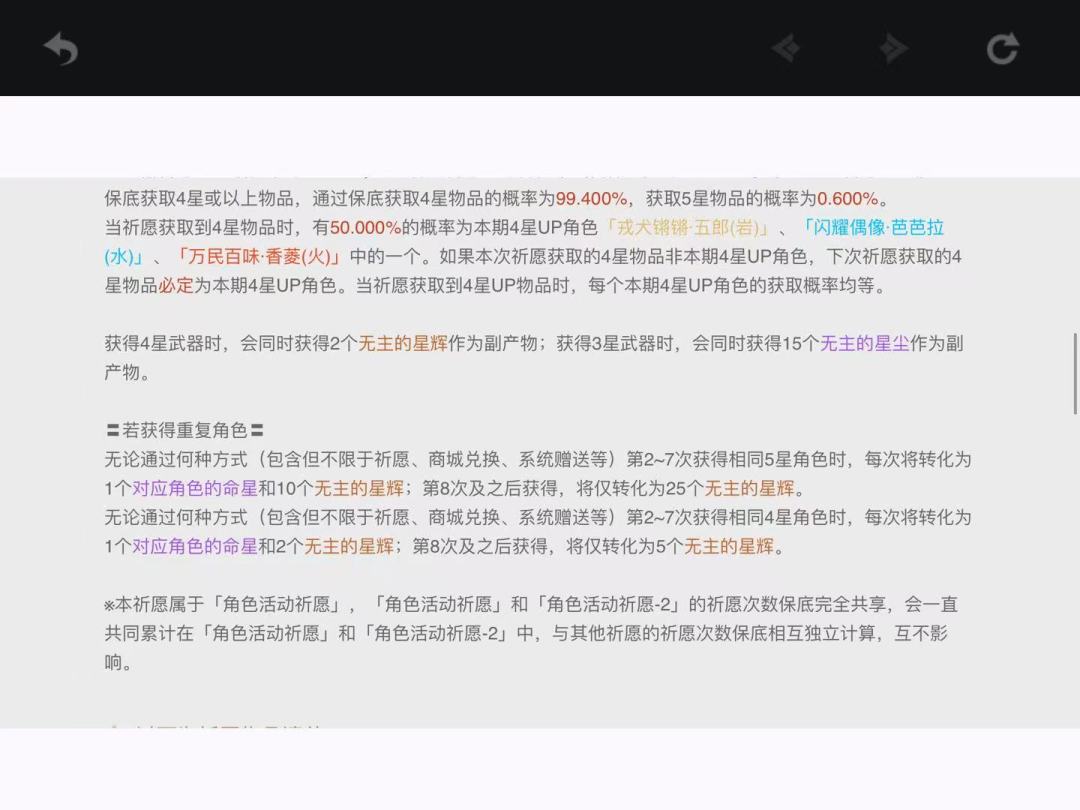Click the red text 万民百味·香菱(火)
1080x810 pixels.
tap(258, 256)
